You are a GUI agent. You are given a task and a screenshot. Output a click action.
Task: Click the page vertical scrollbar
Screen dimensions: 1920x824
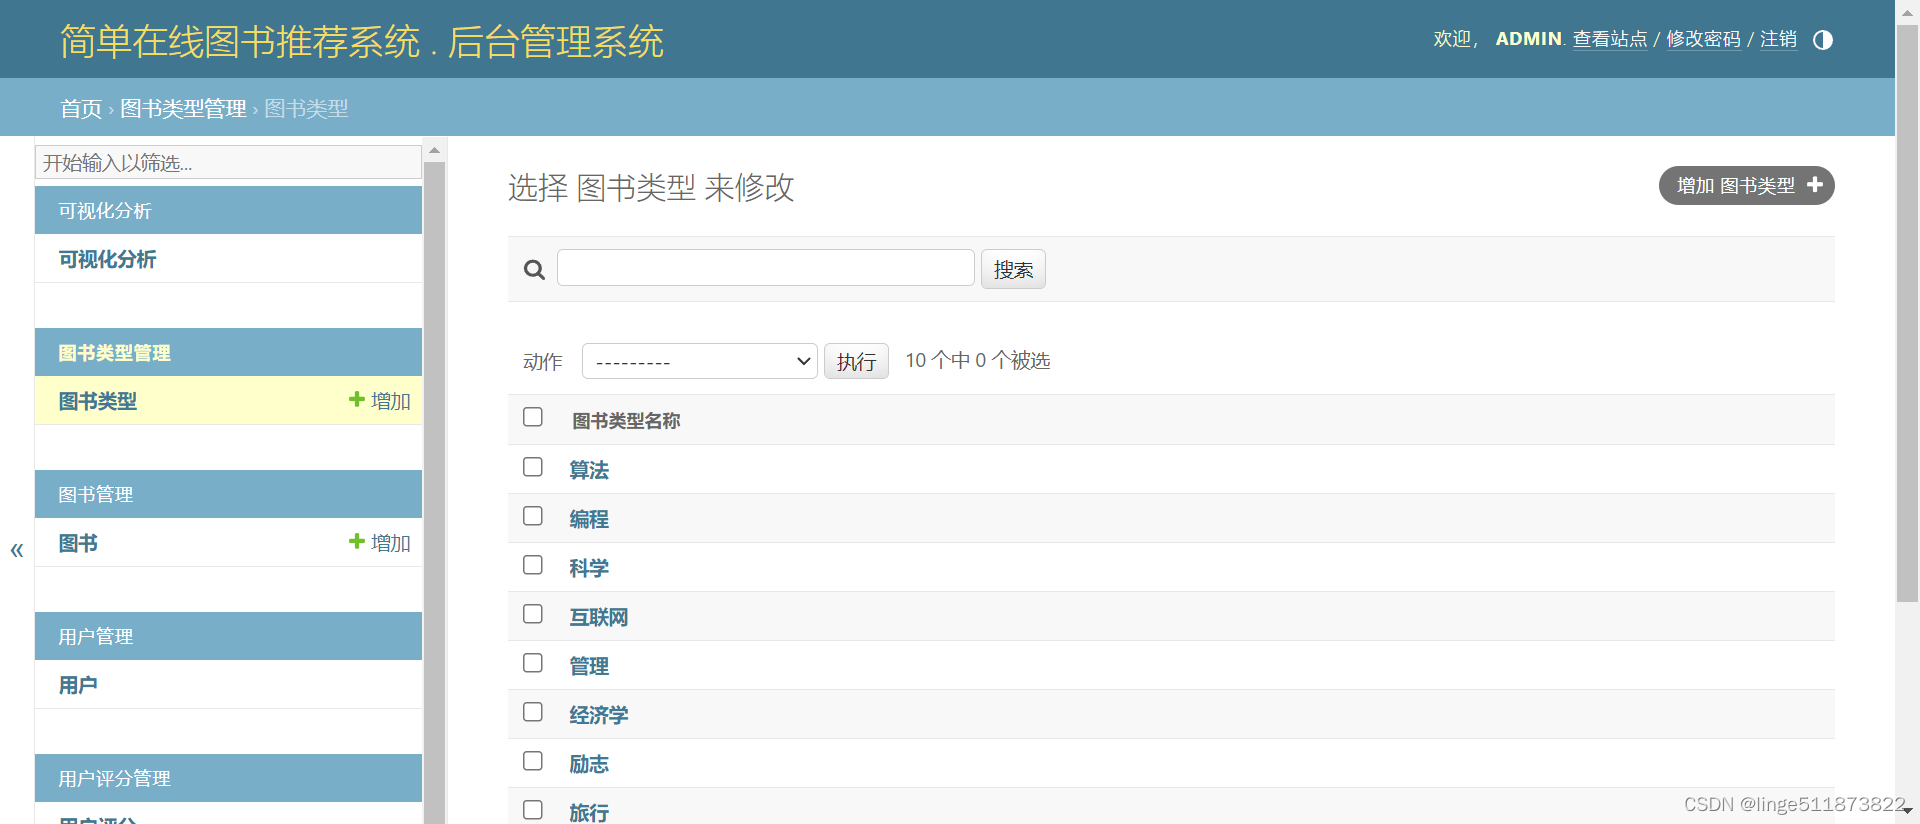click(1907, 312)
